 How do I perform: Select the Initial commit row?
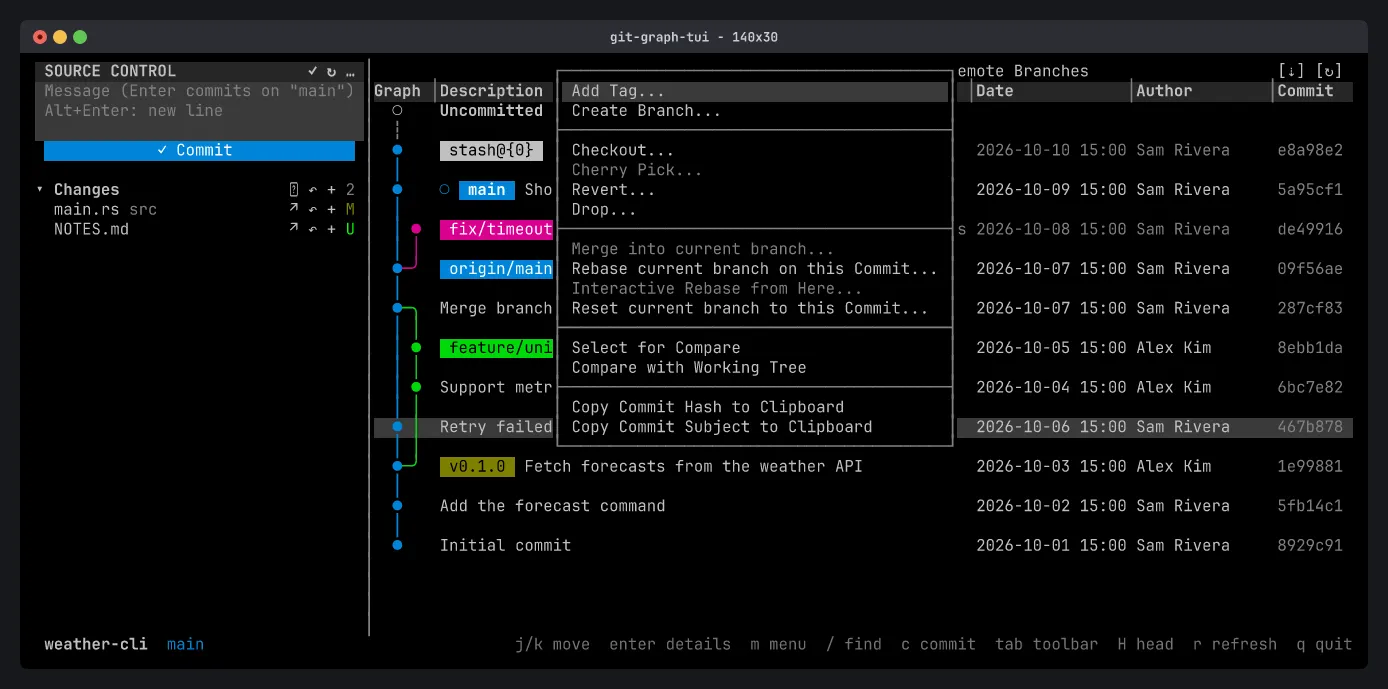pos(863,545)
